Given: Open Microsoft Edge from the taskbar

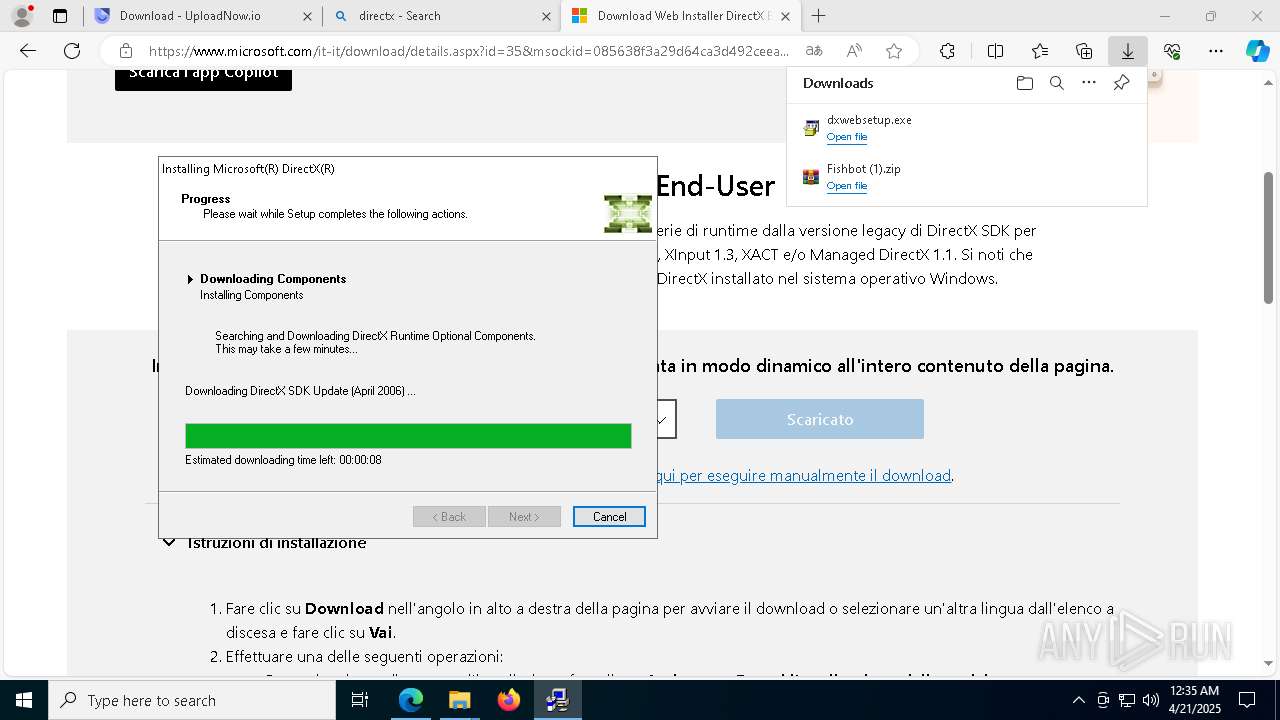Looking at the screenshot, I should [x=411, y=700].
